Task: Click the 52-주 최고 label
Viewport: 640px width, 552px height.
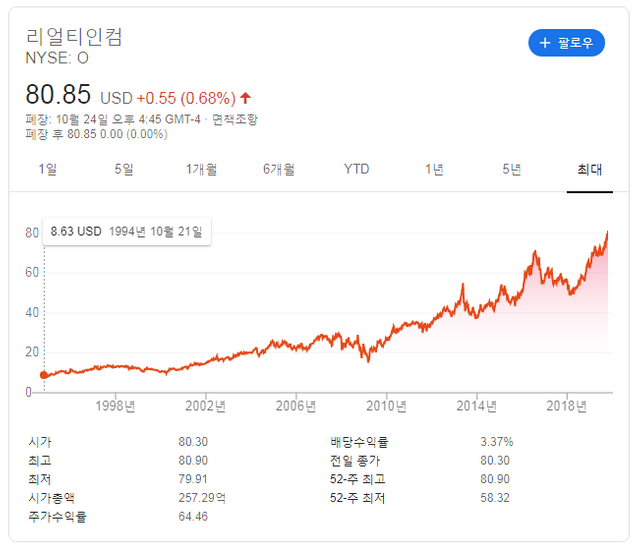Action: 358,479
